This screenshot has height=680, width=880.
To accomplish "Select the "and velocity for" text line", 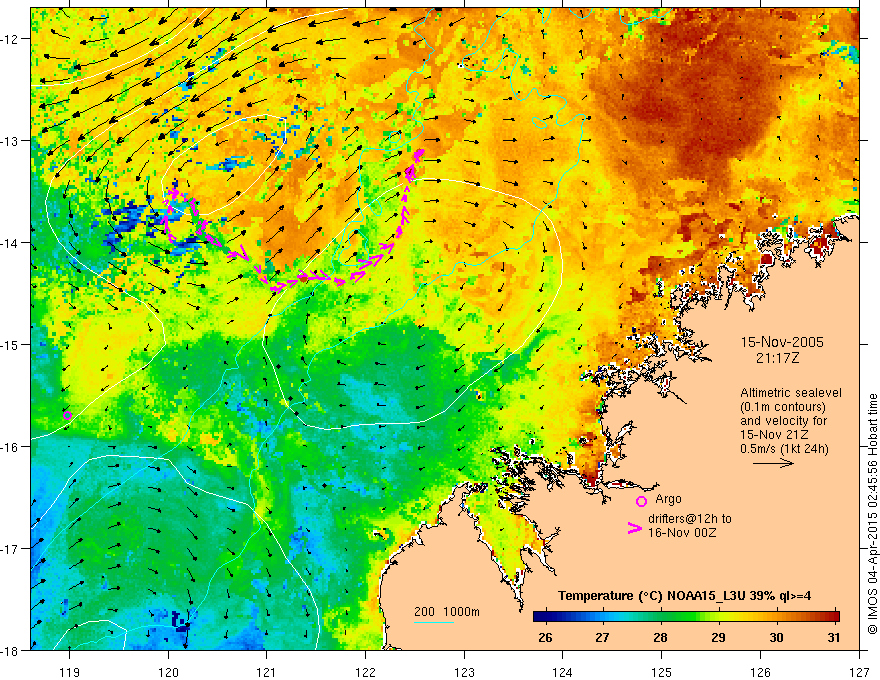I will [783, 421].
